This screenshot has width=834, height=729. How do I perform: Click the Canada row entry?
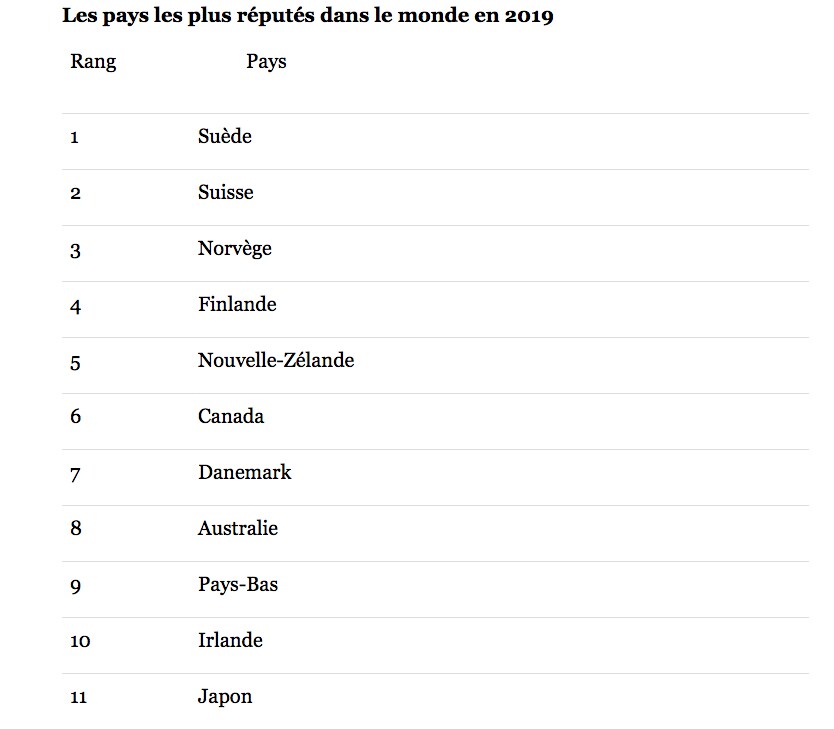pyautogui.click(x=231, y=416)
